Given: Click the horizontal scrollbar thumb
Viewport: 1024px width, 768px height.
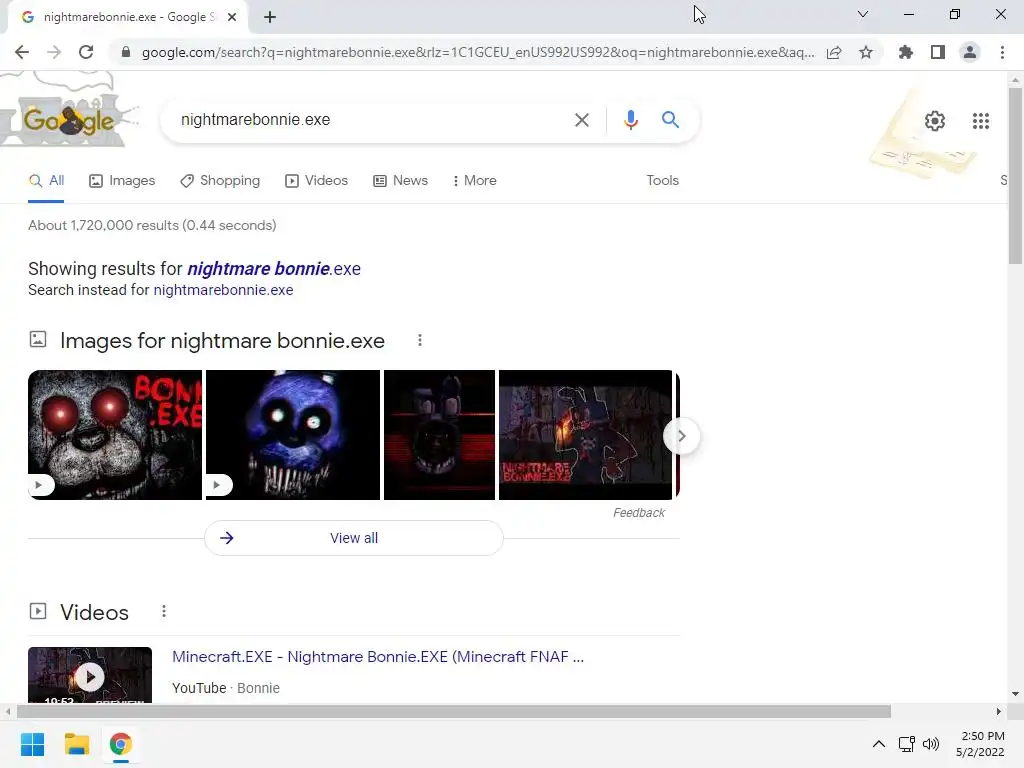Looking at the screenshot, I should 454,711.
